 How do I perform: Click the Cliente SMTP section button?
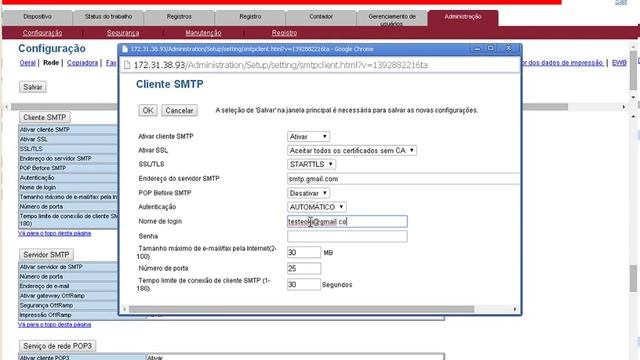pos(44,117)
